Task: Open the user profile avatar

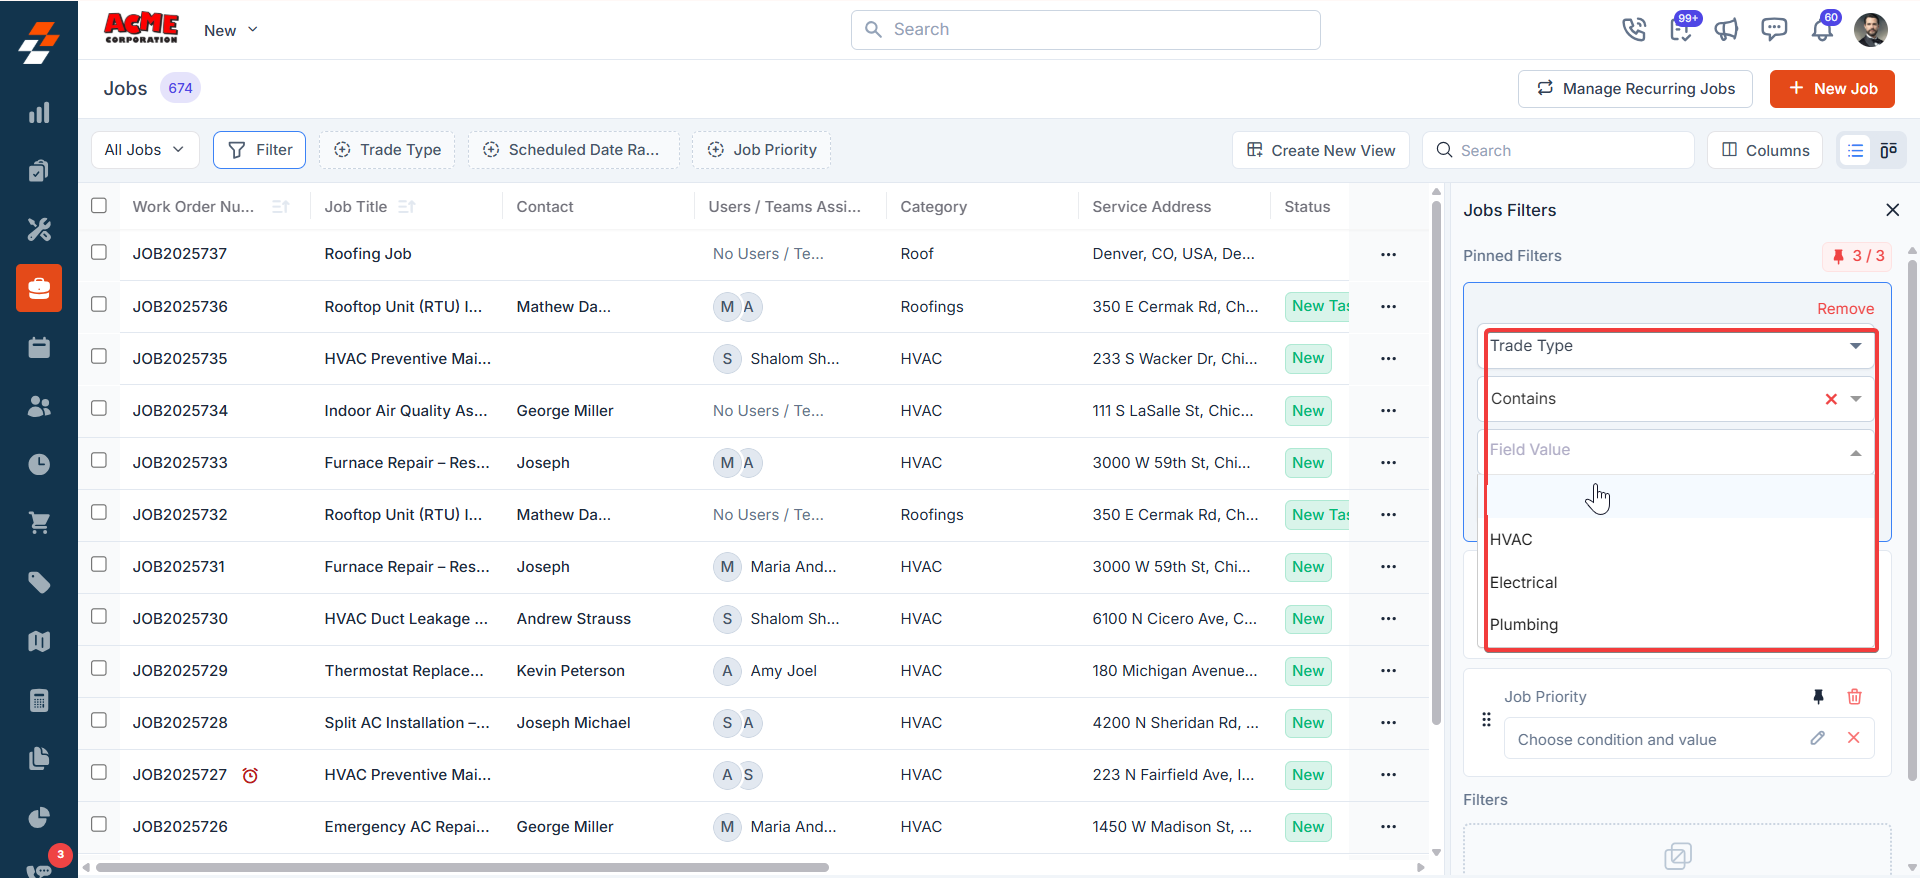Action: point(1871,30)
